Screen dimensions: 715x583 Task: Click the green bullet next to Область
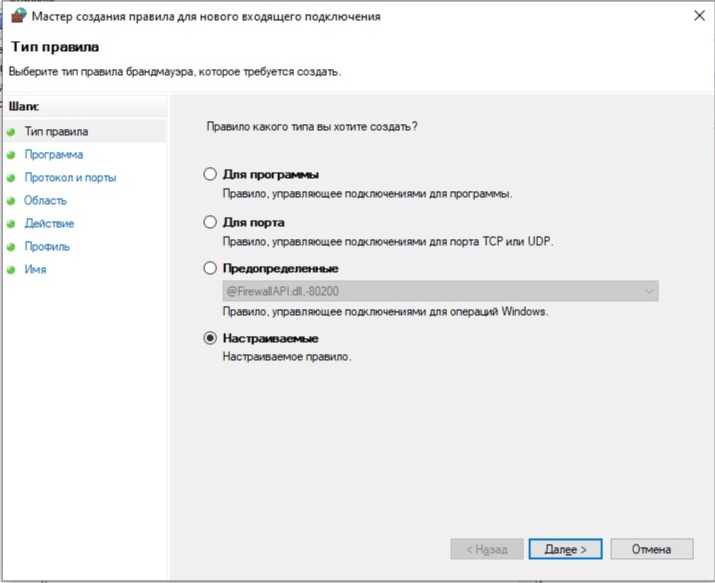pyautogui.click(x=11, y=201)
